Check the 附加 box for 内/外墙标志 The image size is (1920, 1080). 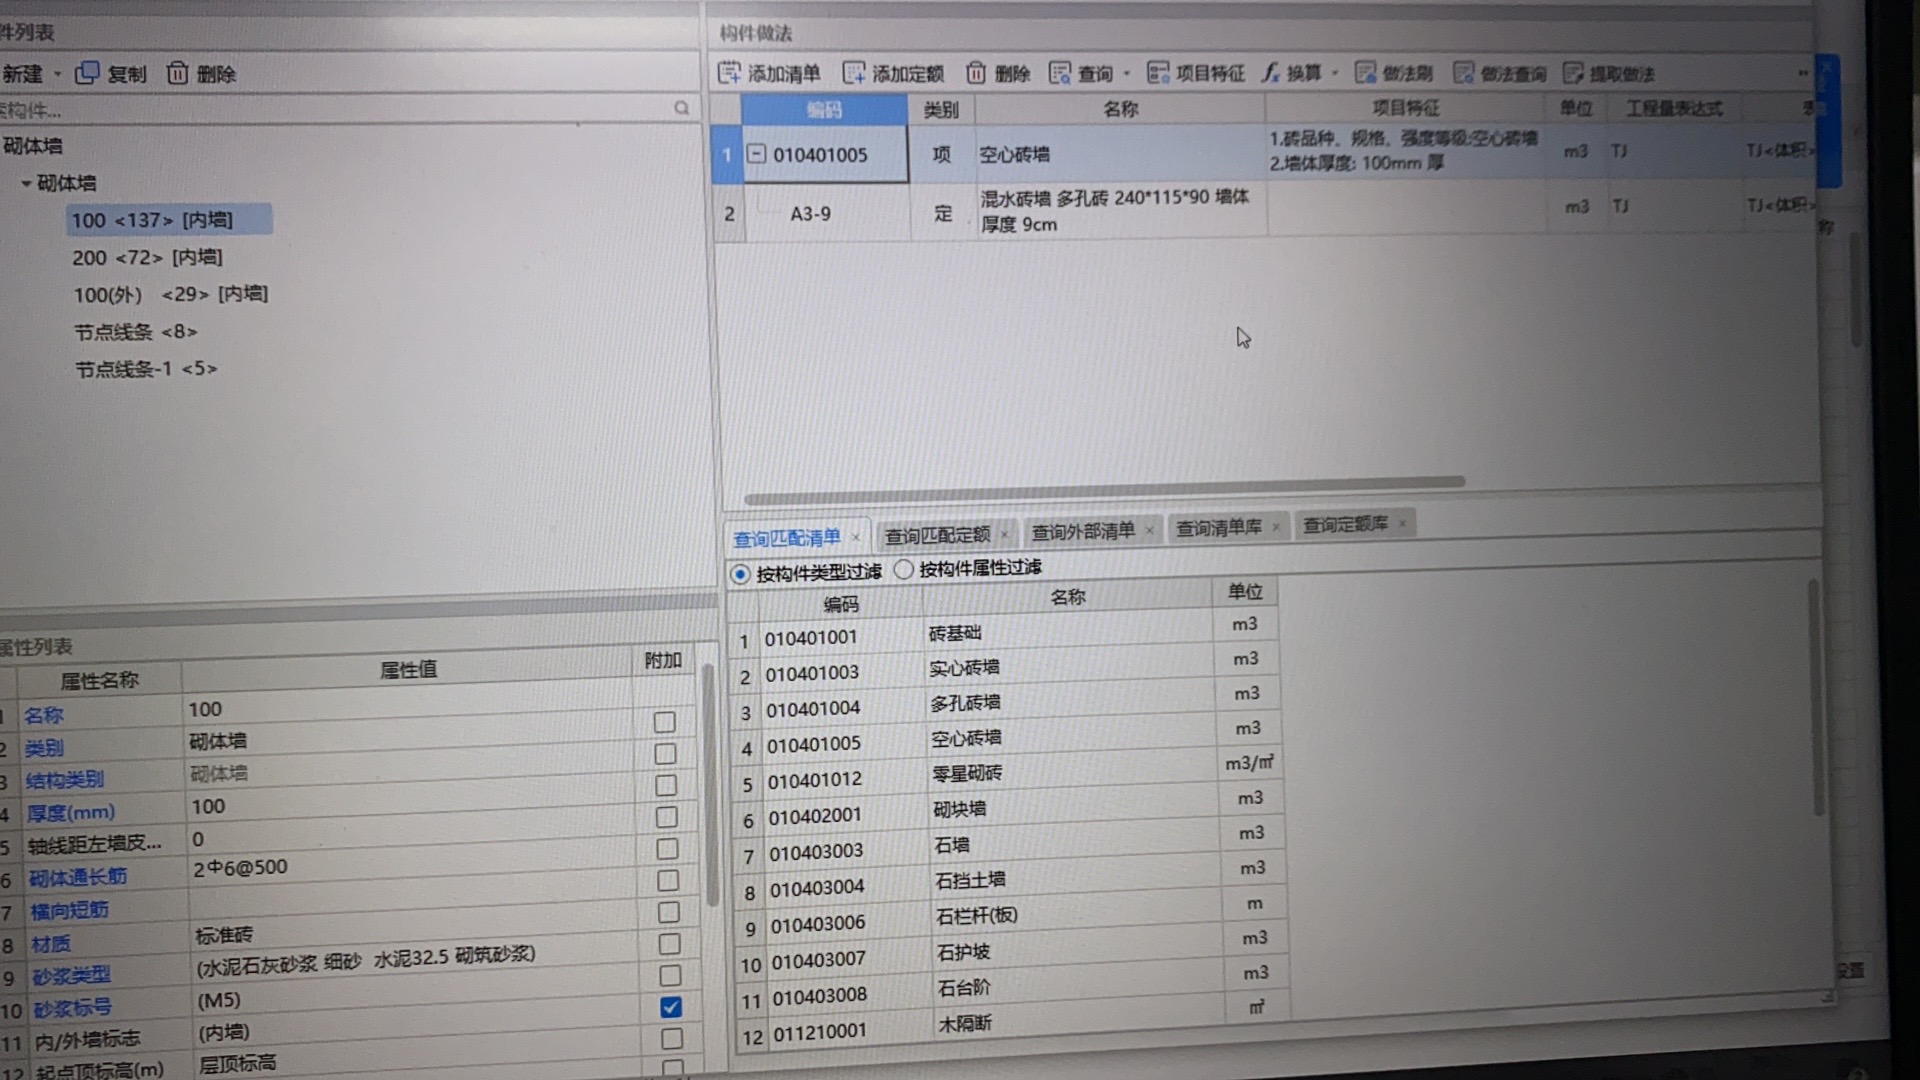(672, 1038)
